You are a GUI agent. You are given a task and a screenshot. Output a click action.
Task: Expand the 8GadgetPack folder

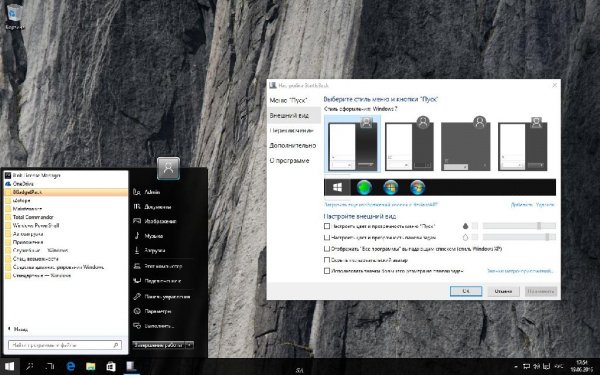(x=66, y=192)
